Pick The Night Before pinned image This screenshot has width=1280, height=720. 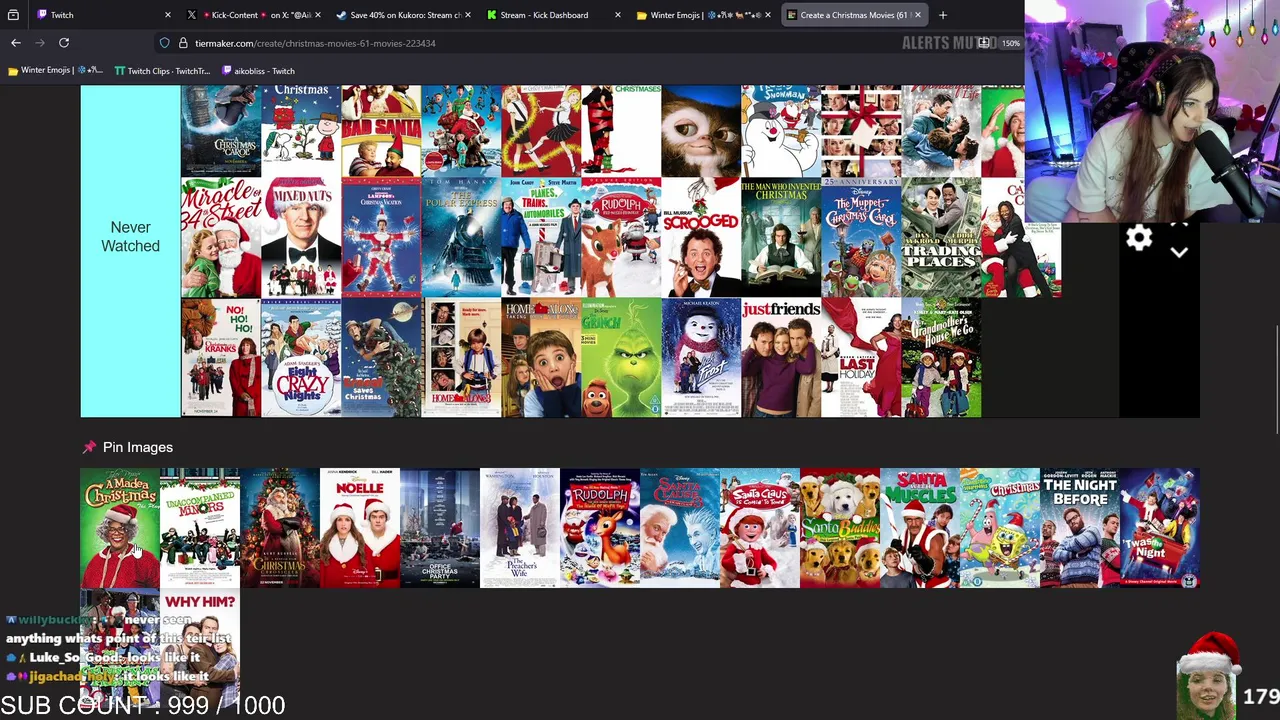coord(1080,528)
